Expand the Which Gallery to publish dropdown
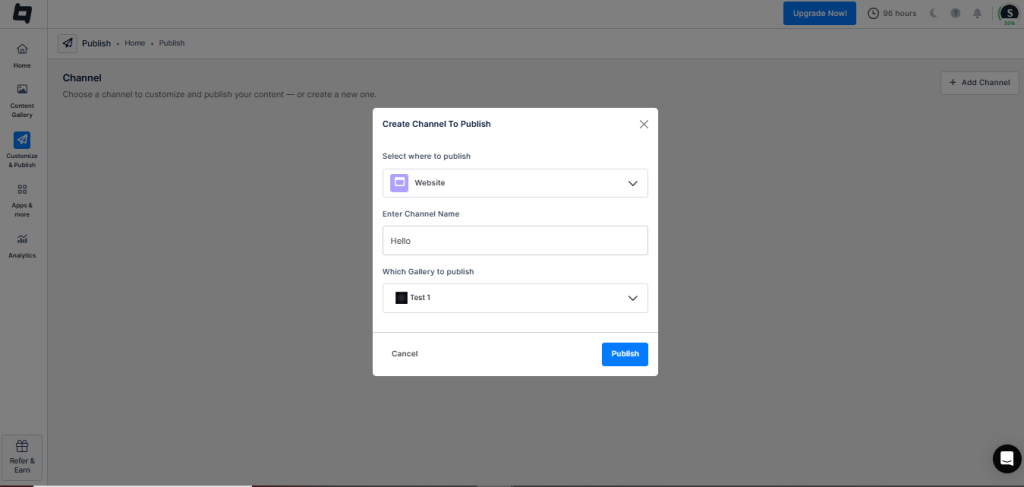 click(x=515, y=298)
